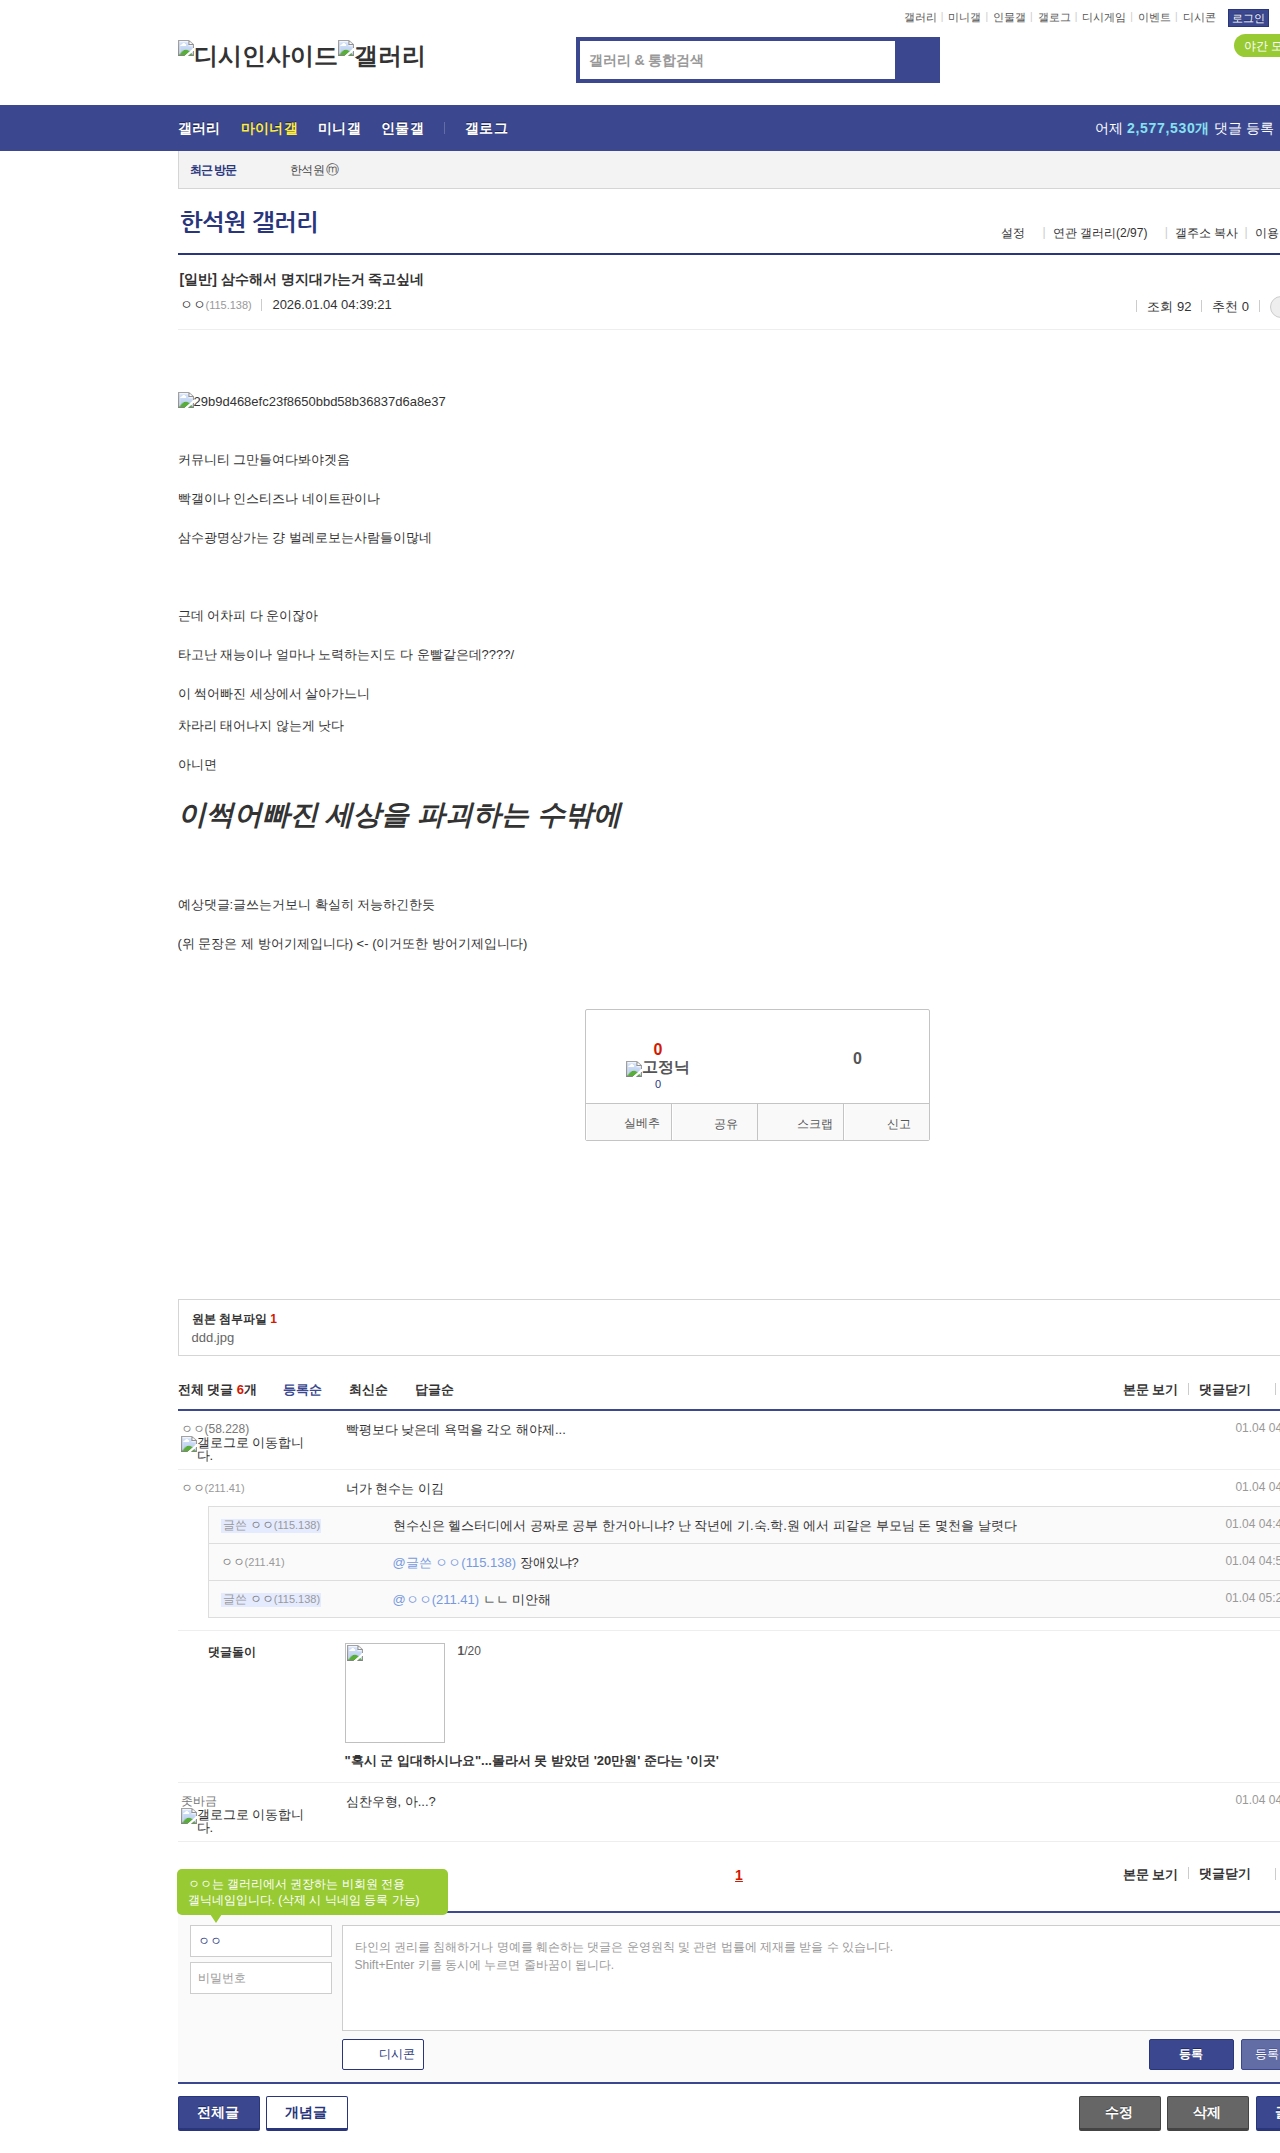Click the 로그인 button at top
This screenshot has height=2153, width=1280.
click(x=1248, y=18)
